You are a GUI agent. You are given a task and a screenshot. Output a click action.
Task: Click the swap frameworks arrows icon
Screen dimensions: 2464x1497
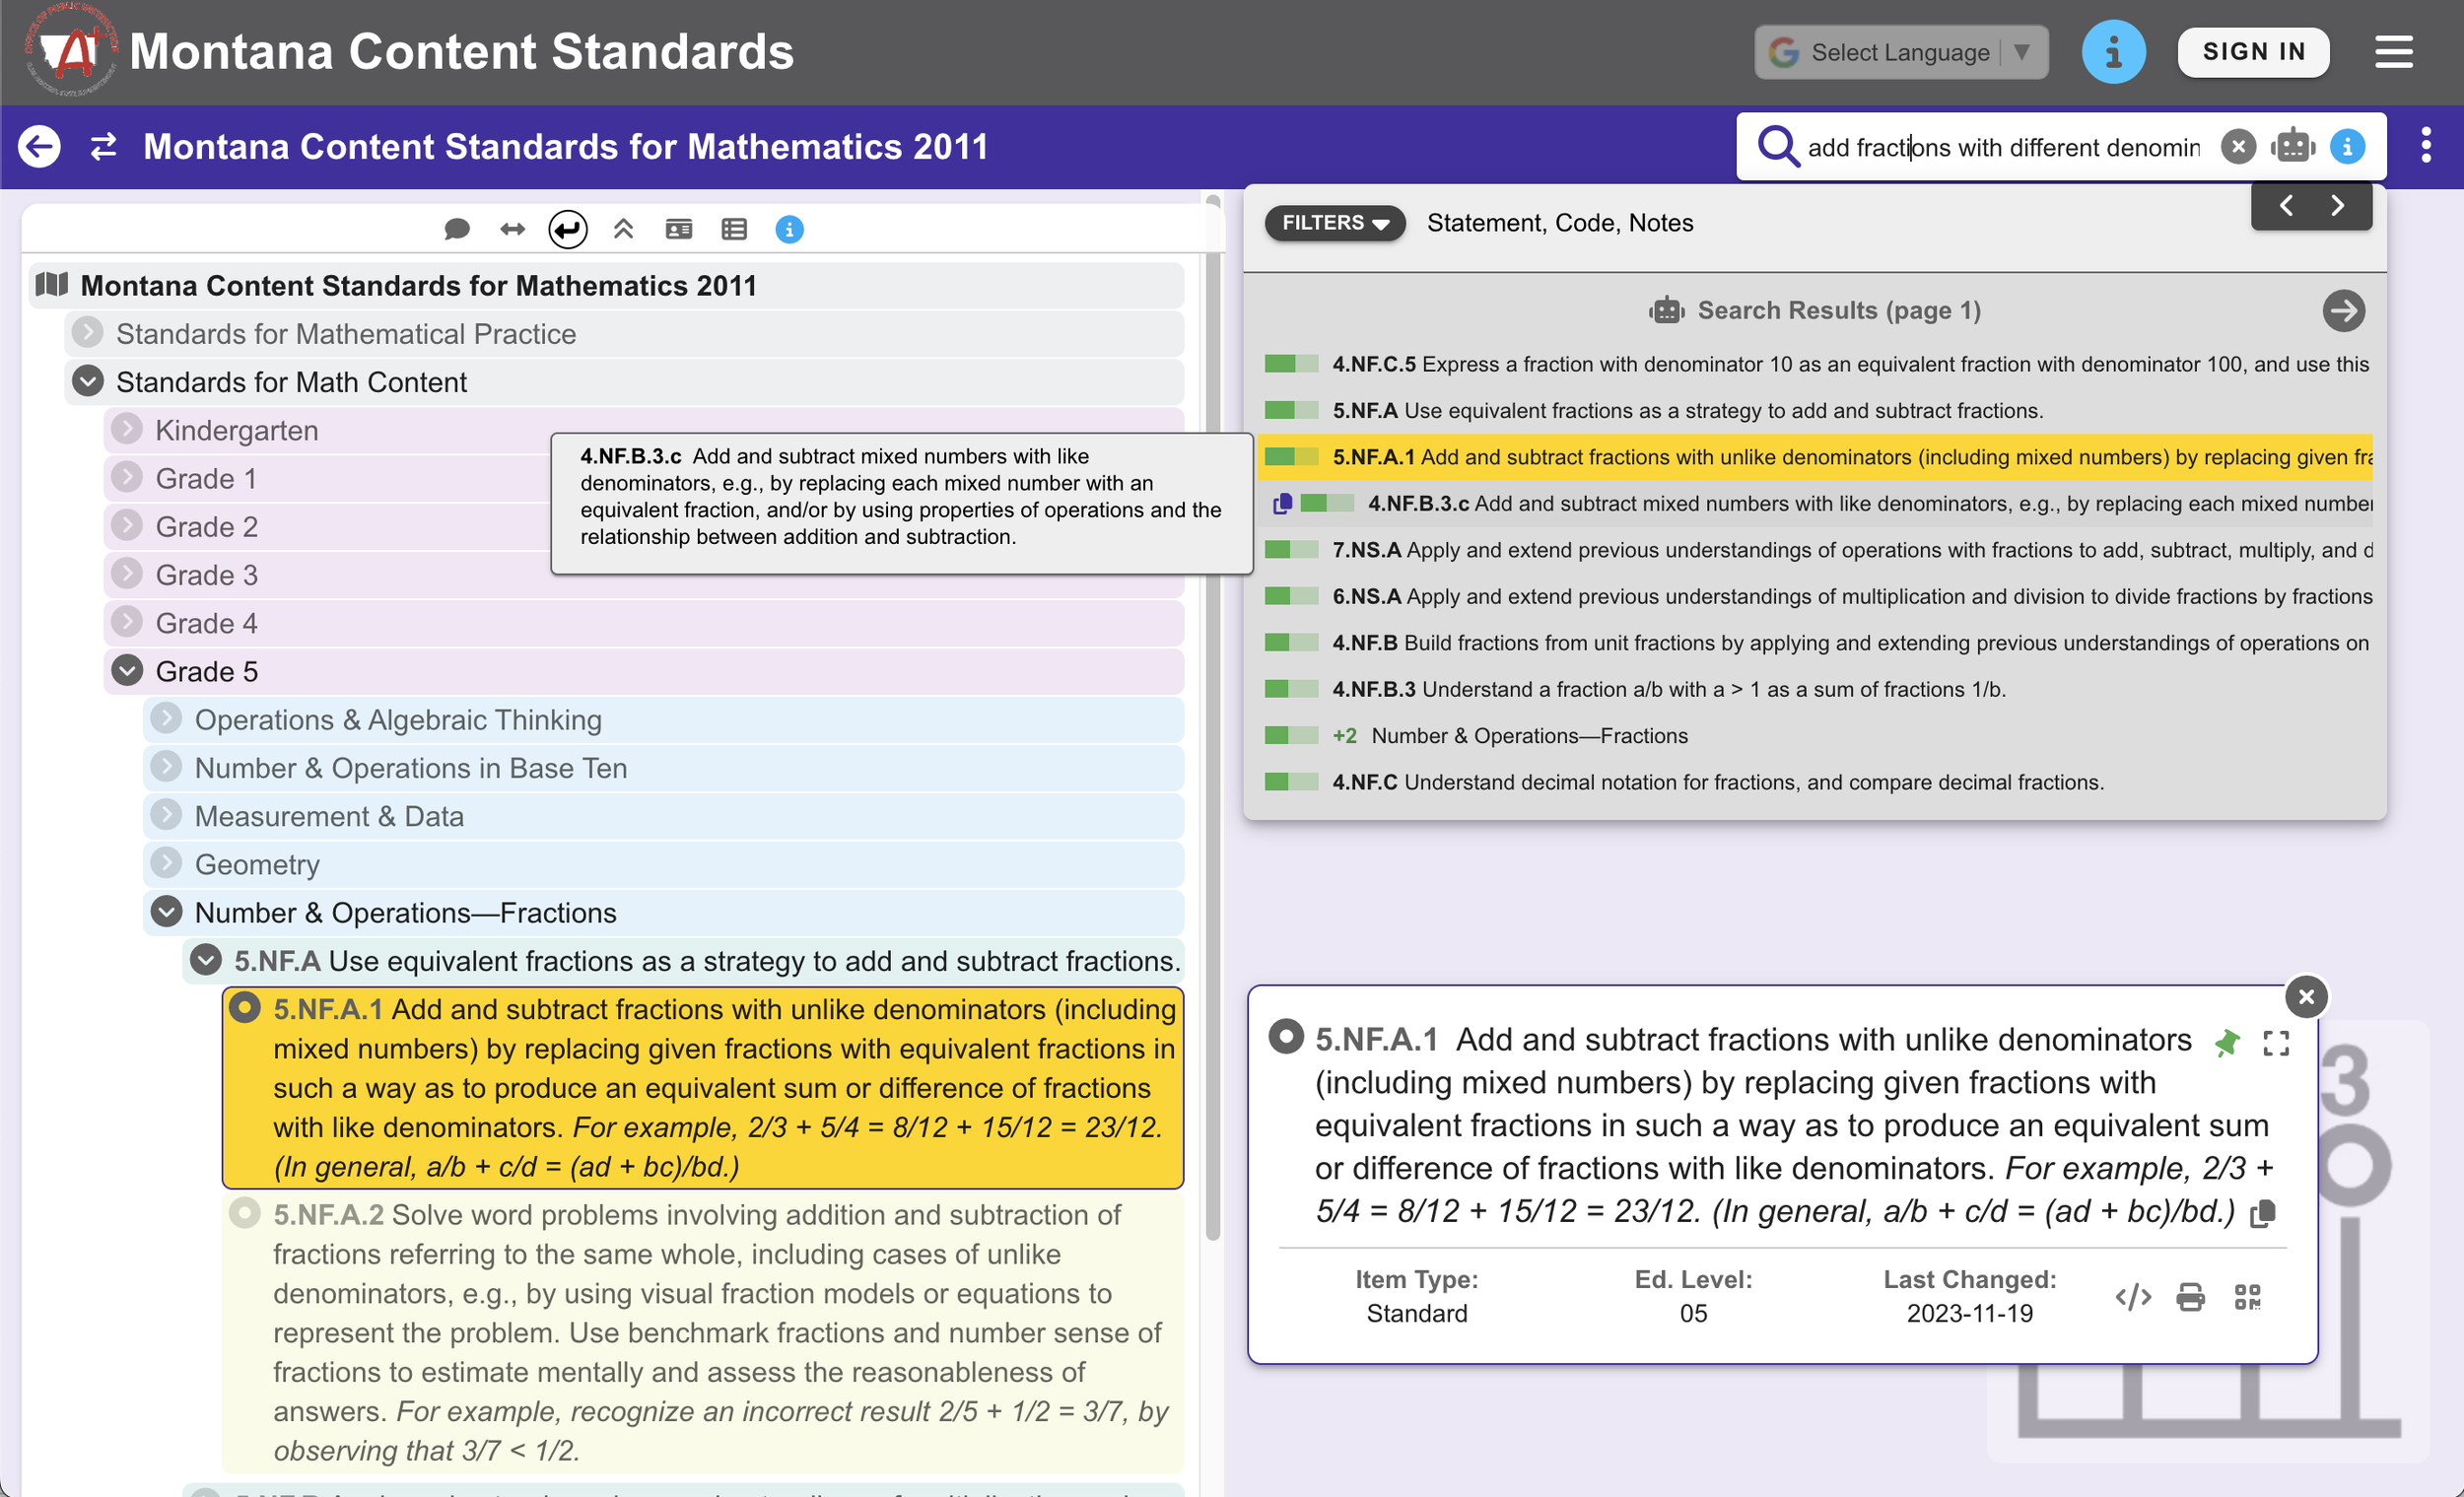pos(104,147)
